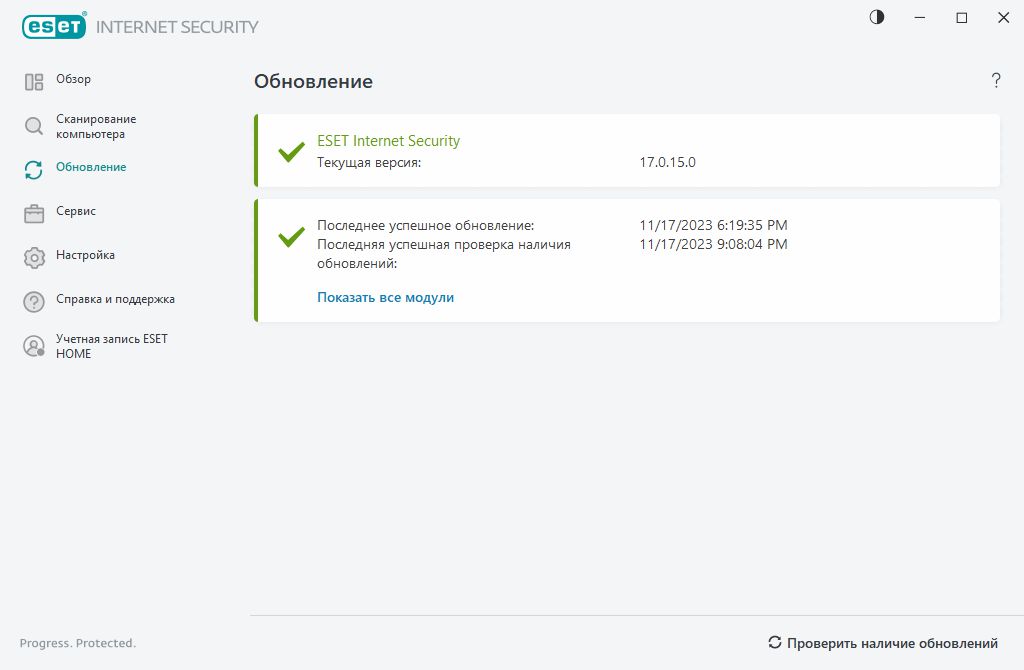Viewport: 1024px width, 670px height.
Task: Open the Настройка settings section
Action: tap(85, 255)
